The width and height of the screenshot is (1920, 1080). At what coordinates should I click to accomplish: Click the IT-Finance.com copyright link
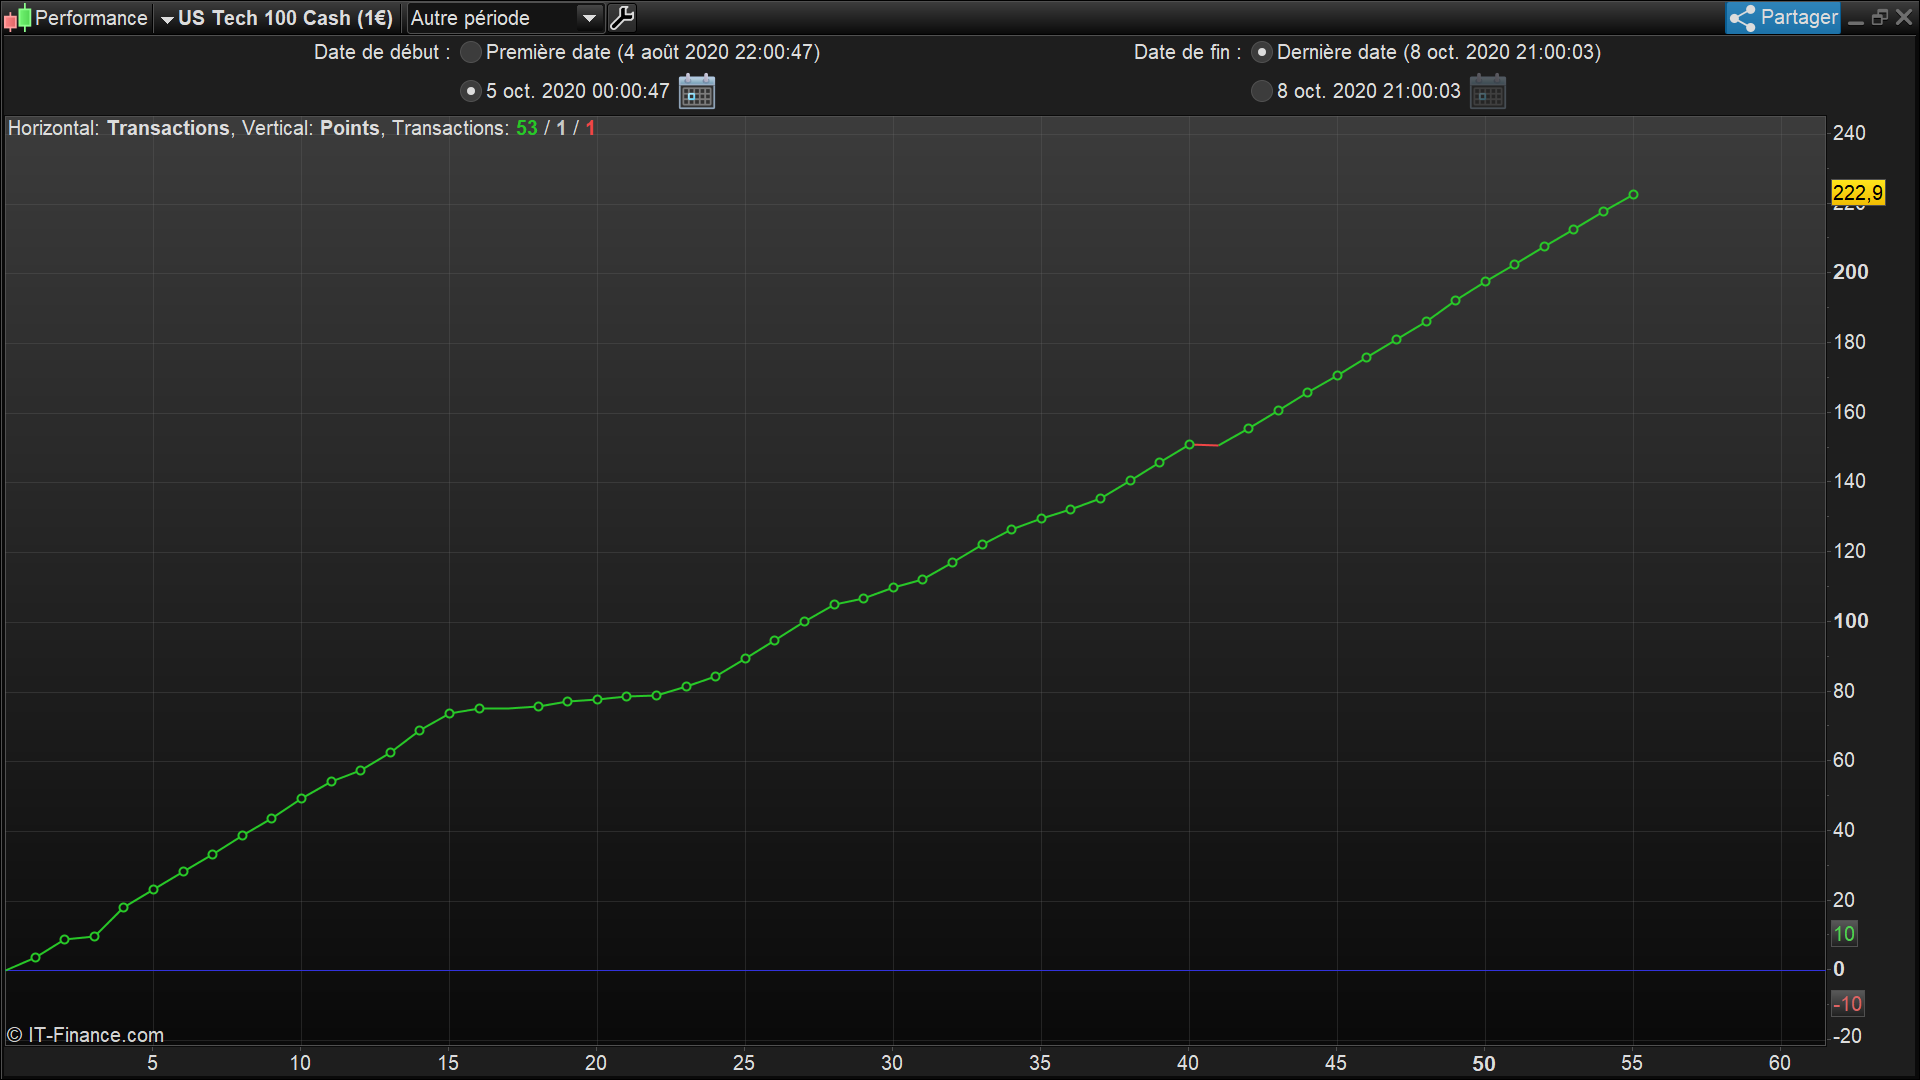coord(86,1035)
